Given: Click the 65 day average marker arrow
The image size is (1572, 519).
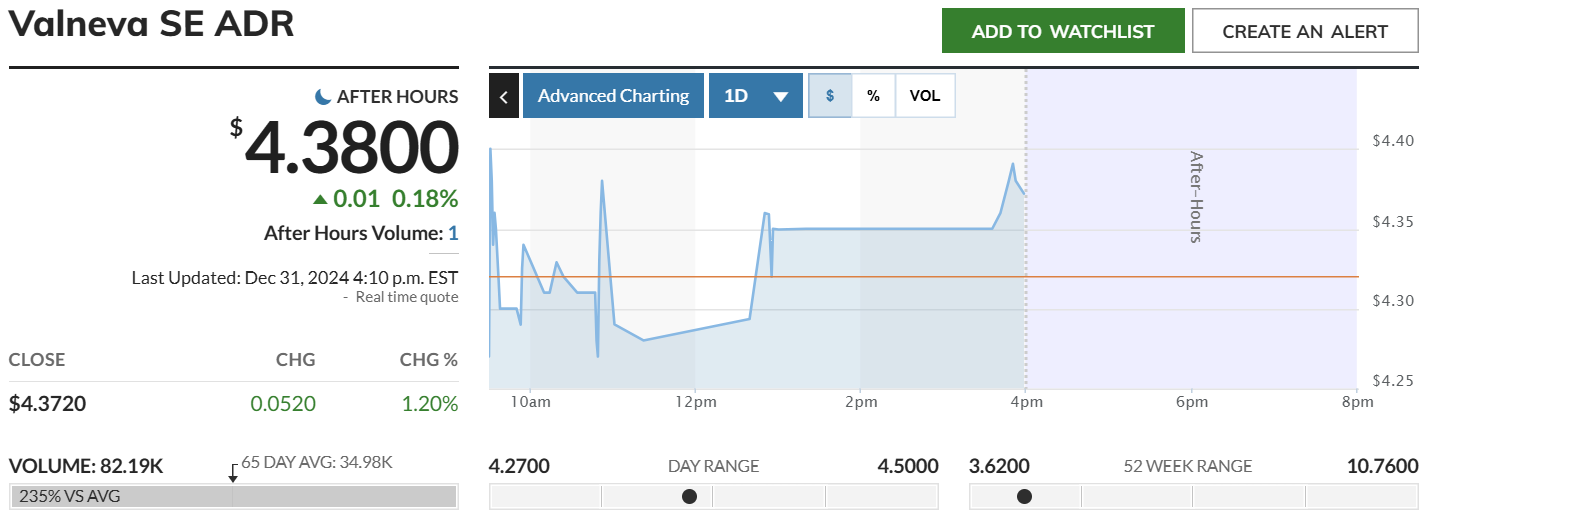Looking at the screenshot, I should pyautogui.click(x=233, y=474).
